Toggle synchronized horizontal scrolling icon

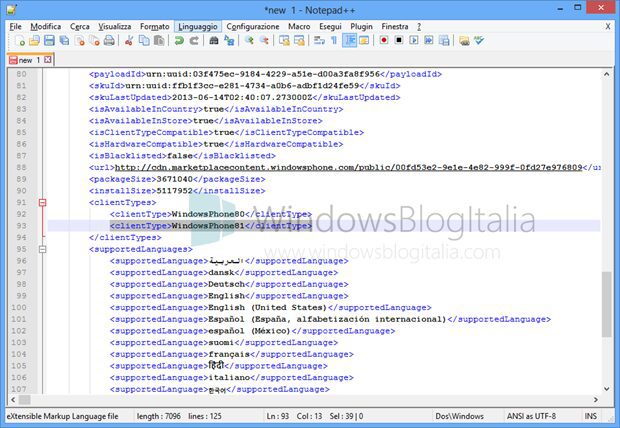click(x=299, y=40)
